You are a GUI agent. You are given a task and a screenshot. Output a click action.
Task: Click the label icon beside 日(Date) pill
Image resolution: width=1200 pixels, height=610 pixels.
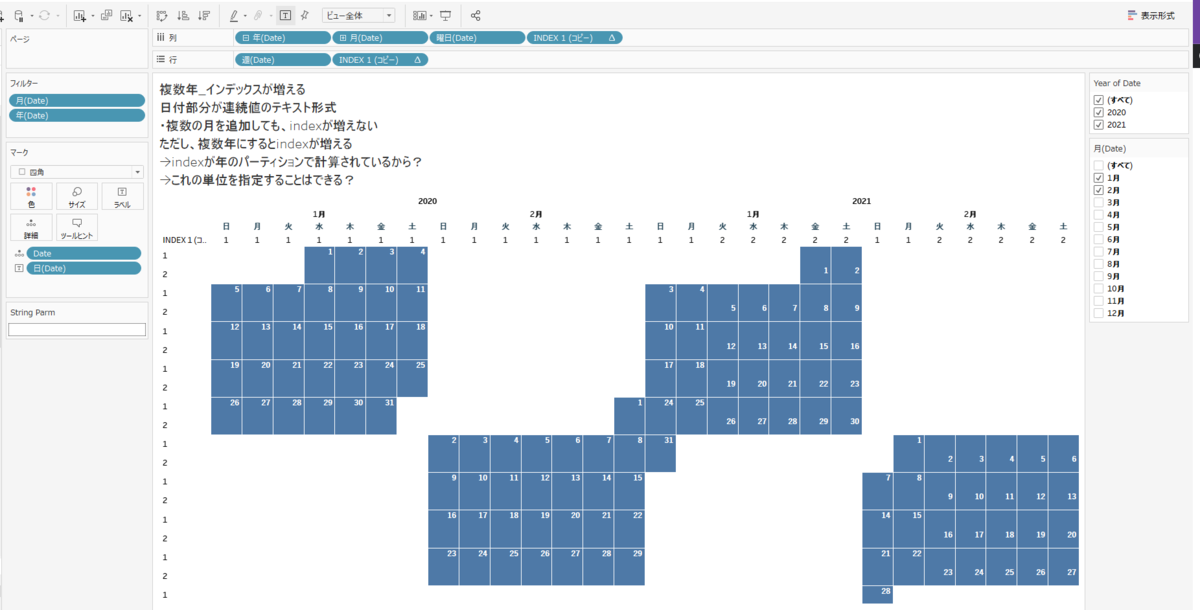18,268
